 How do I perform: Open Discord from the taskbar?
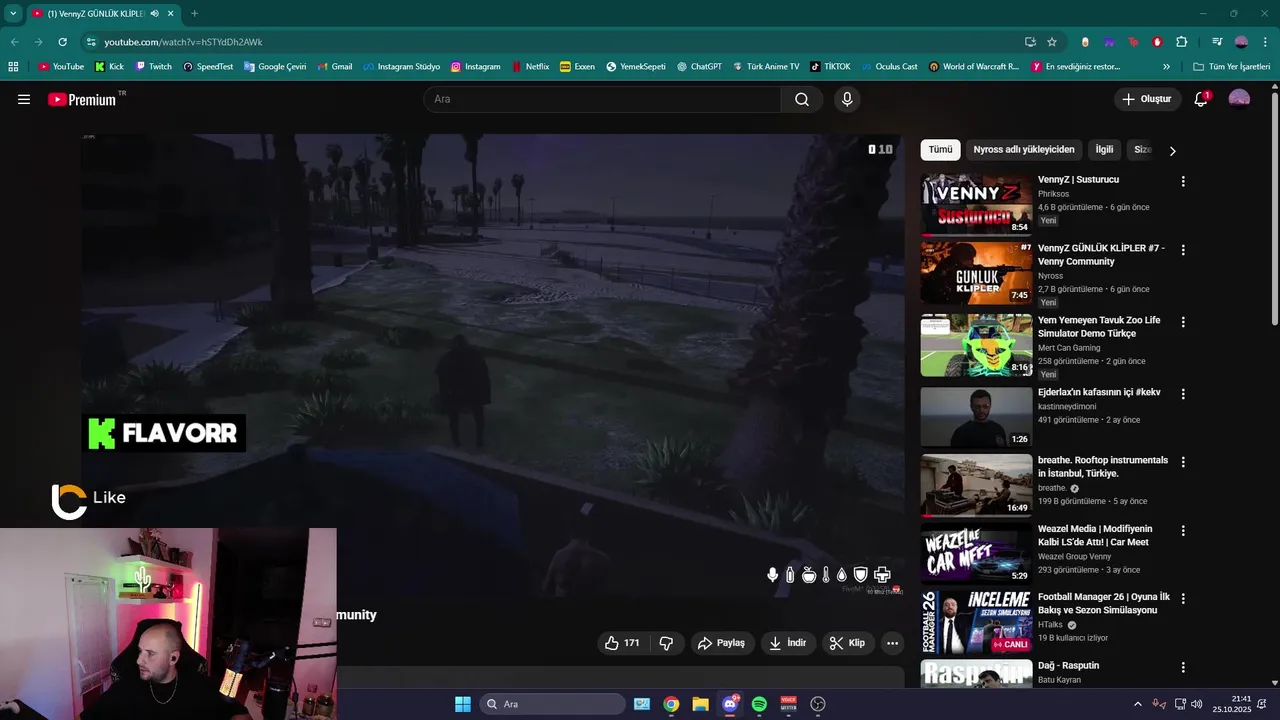pos(729,704)
